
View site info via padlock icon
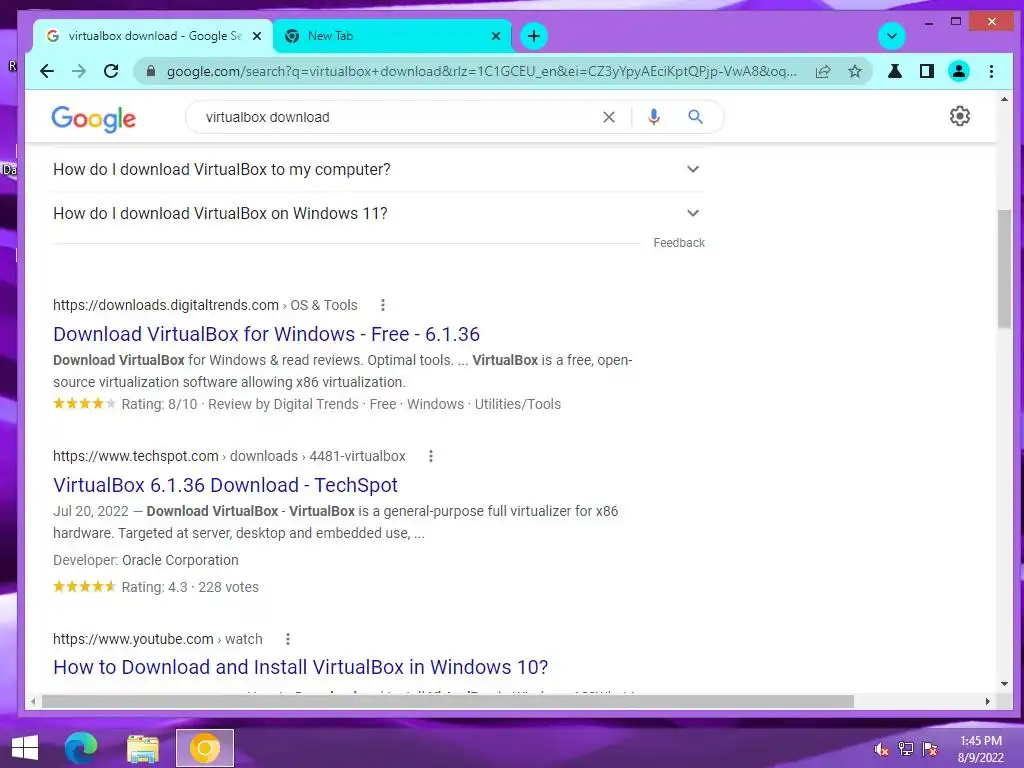coord(151,71)
